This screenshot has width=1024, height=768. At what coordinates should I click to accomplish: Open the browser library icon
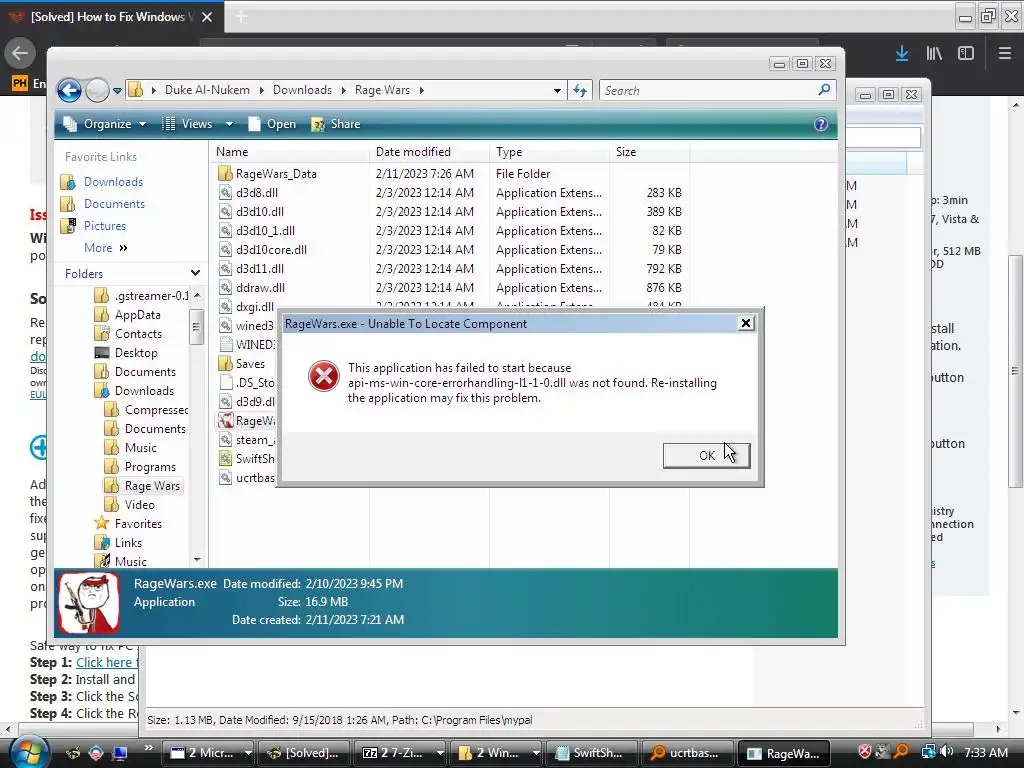(x=934, y=54)
